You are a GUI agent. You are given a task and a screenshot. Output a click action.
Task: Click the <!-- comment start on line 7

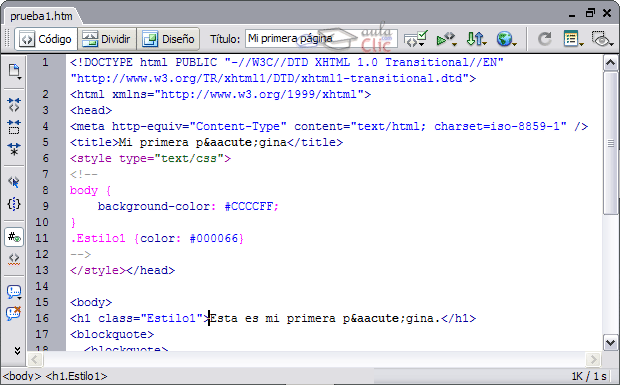(x=83, y=174)
